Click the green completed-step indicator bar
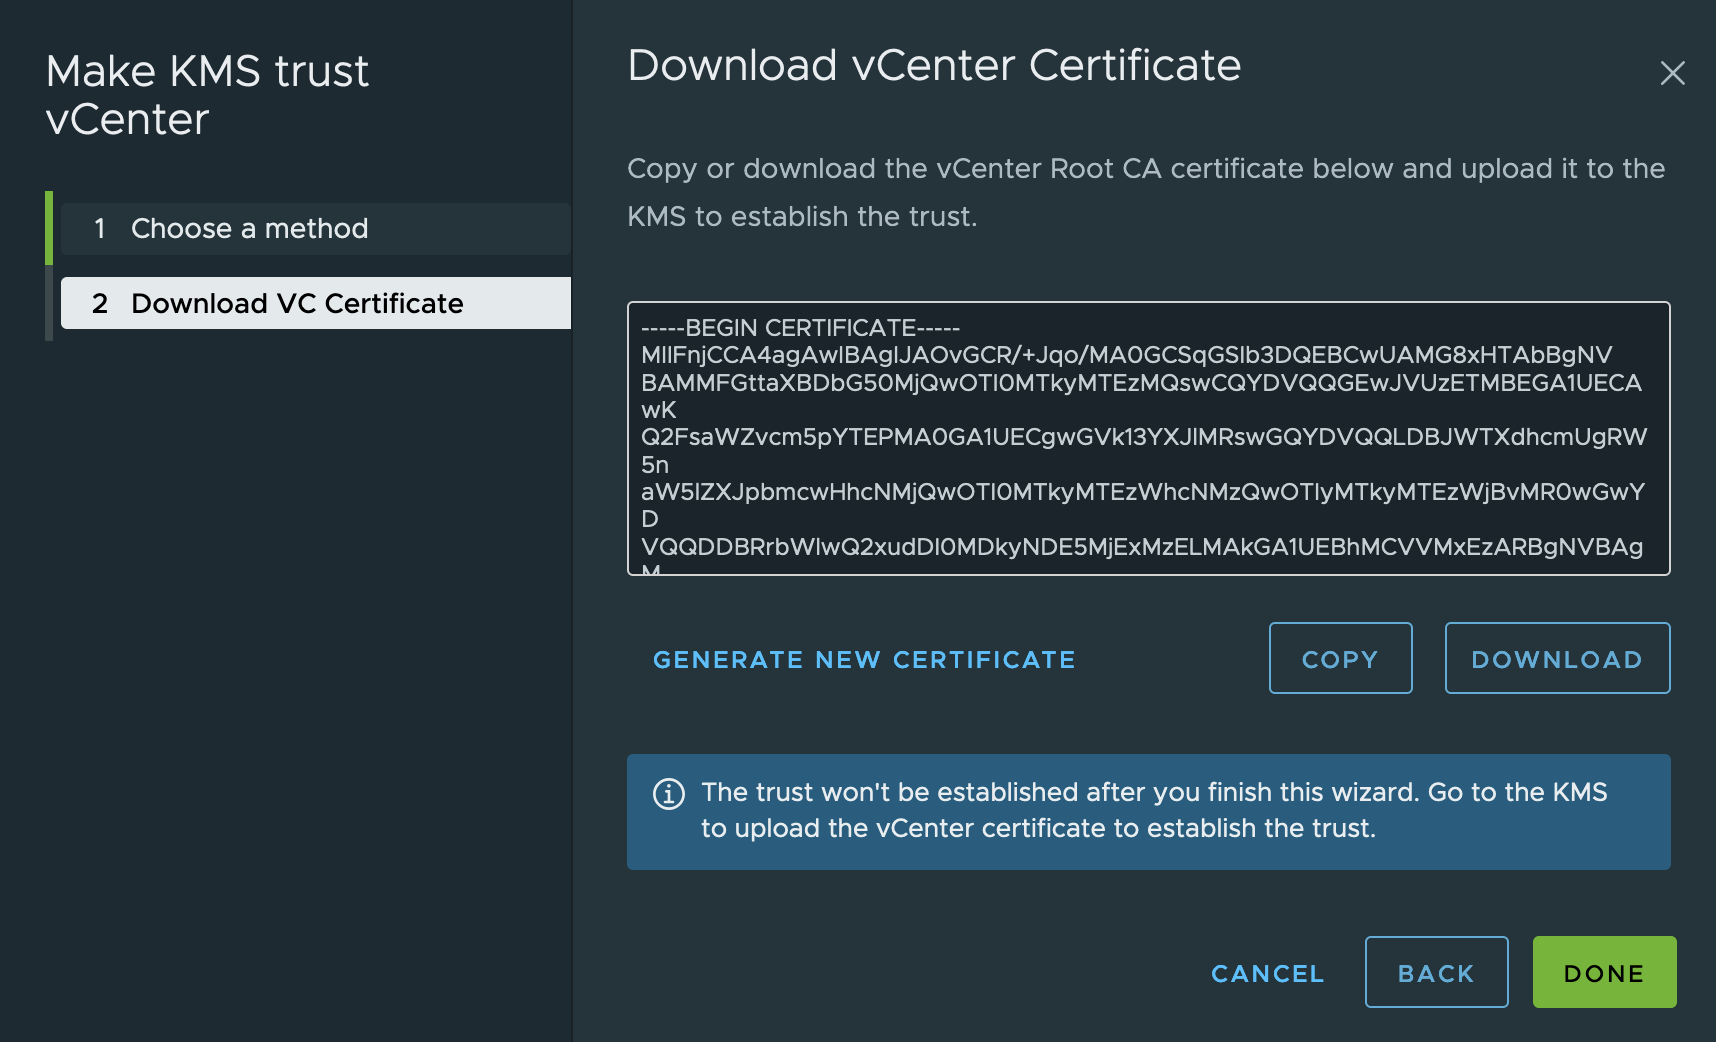 point(49,228)
